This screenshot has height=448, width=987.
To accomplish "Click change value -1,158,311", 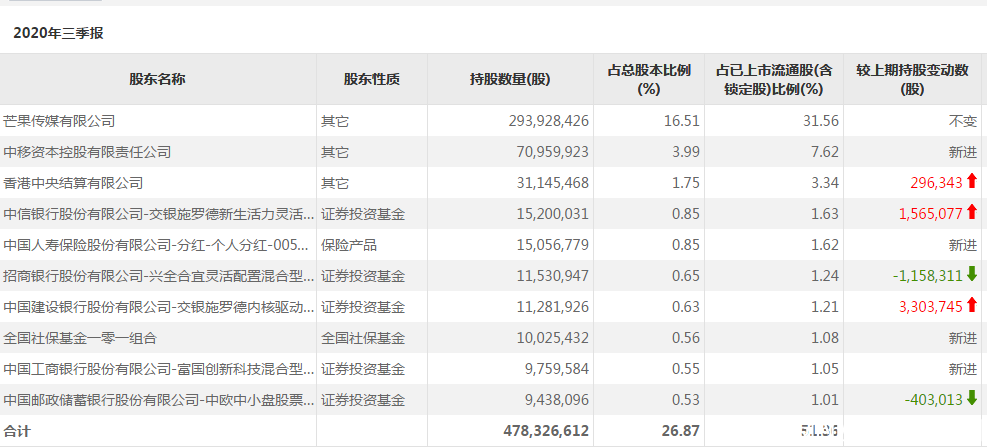I will click(x=928, y=276).
